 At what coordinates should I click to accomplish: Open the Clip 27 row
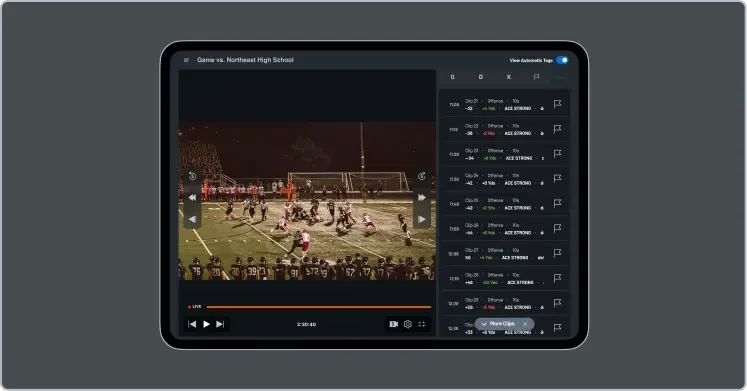(505, 253)
